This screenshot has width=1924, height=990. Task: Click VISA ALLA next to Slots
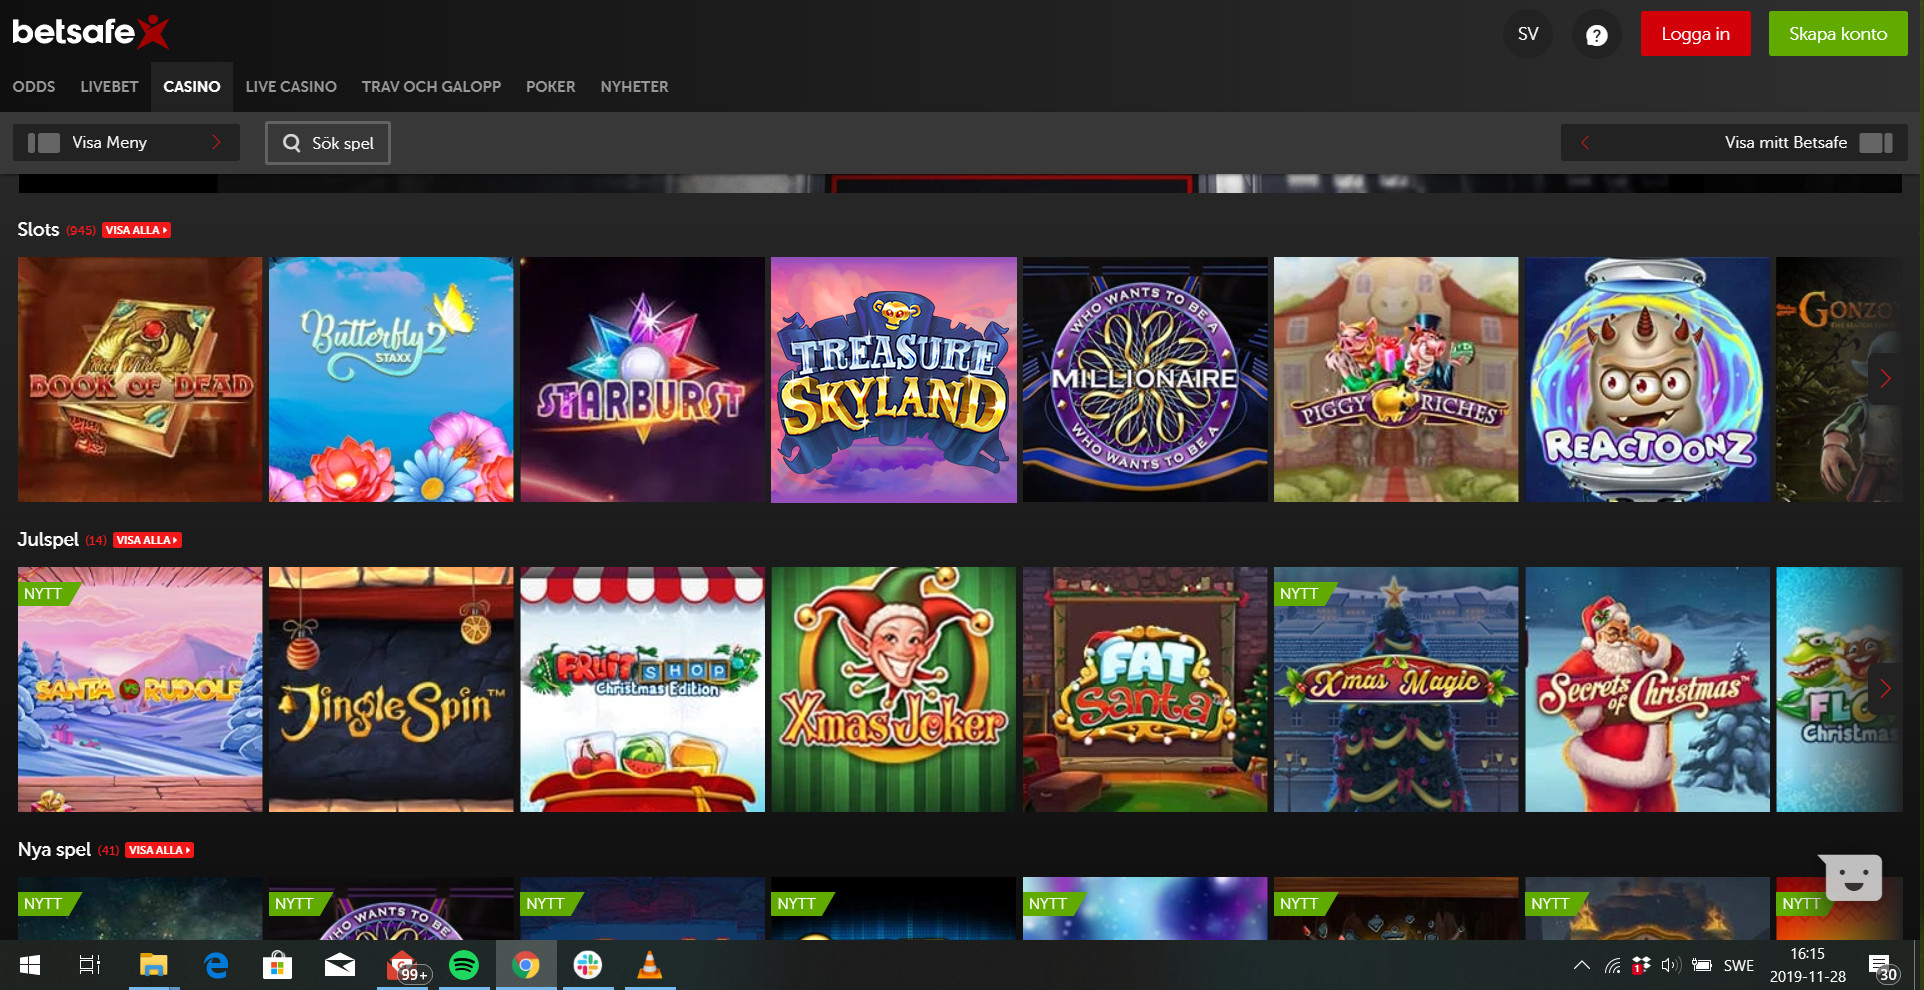136,230
